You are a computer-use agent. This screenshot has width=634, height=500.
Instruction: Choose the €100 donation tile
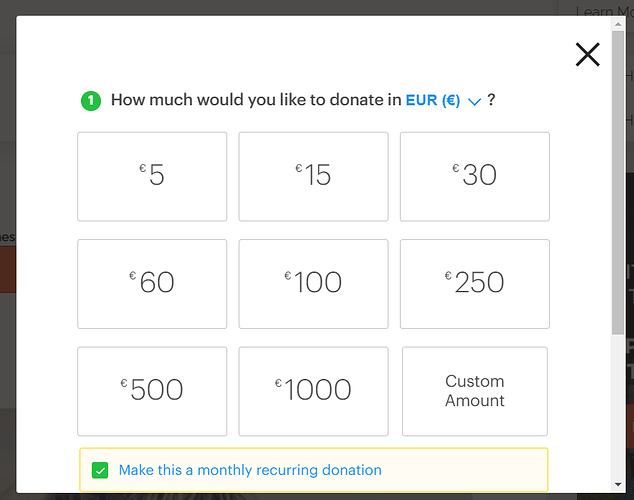(313, 284)
